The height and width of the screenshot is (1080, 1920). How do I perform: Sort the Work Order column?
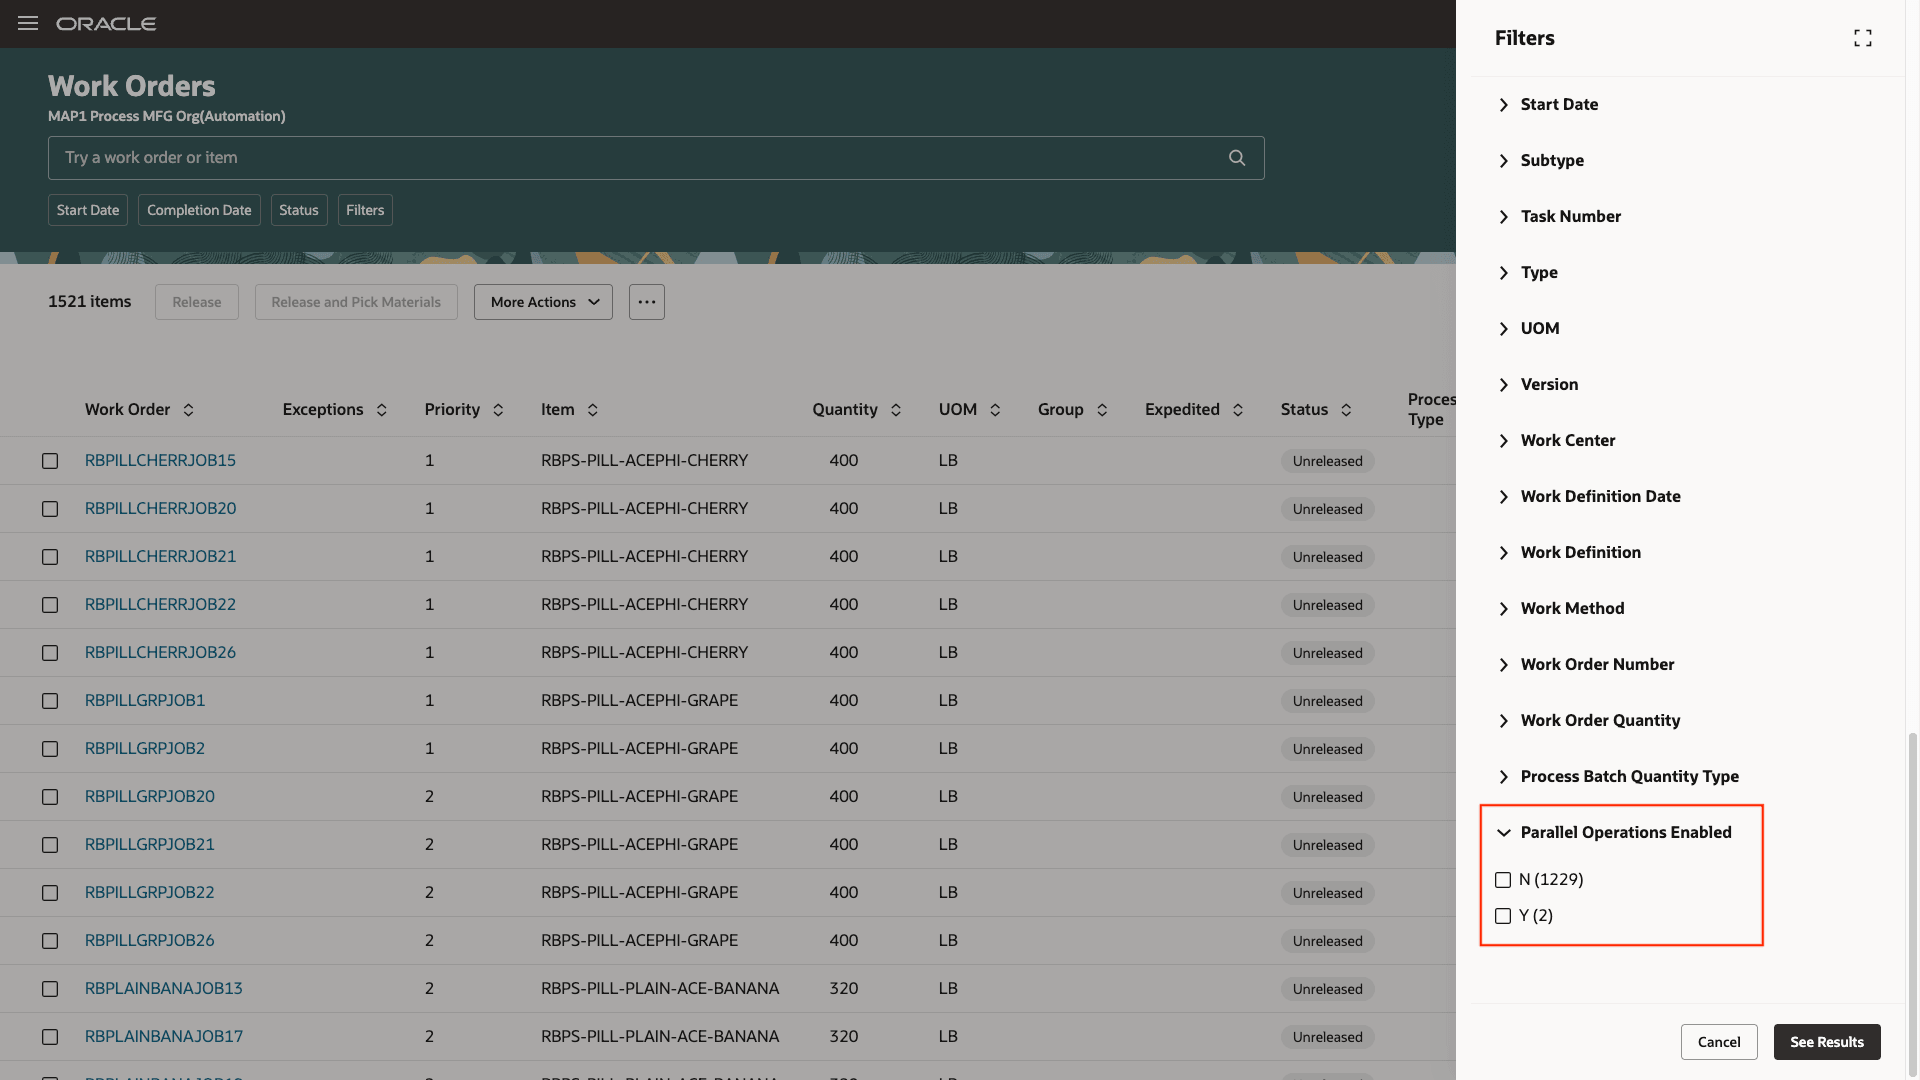coord(189,409)
